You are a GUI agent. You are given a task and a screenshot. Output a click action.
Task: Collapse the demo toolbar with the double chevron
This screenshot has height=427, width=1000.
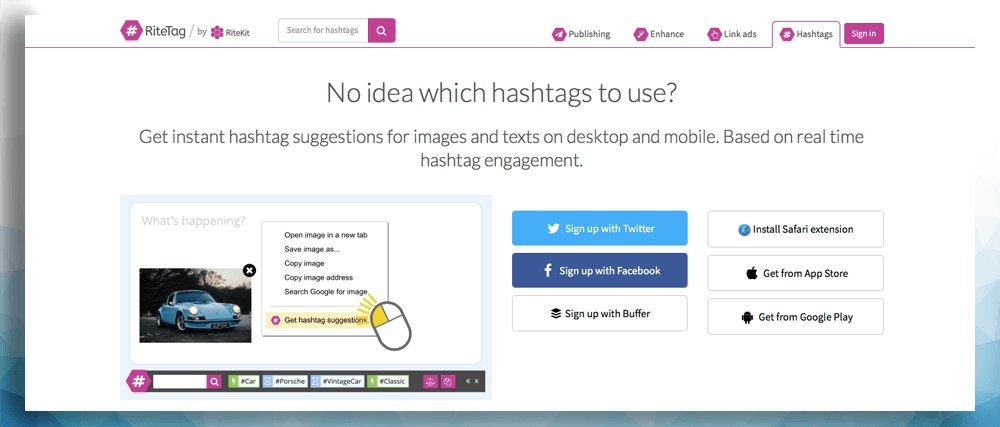(x=467, y=381)
